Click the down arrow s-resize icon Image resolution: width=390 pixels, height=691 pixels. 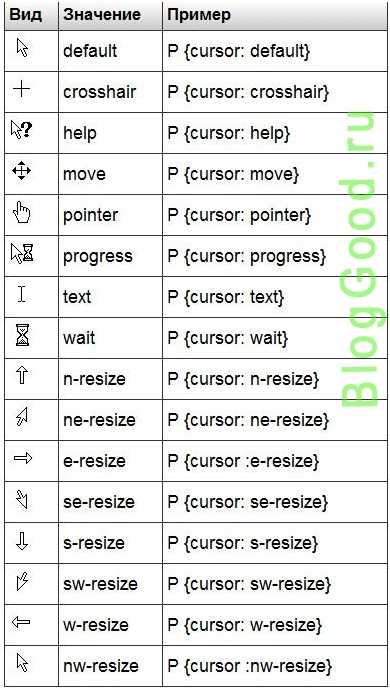tap(22, 541)
